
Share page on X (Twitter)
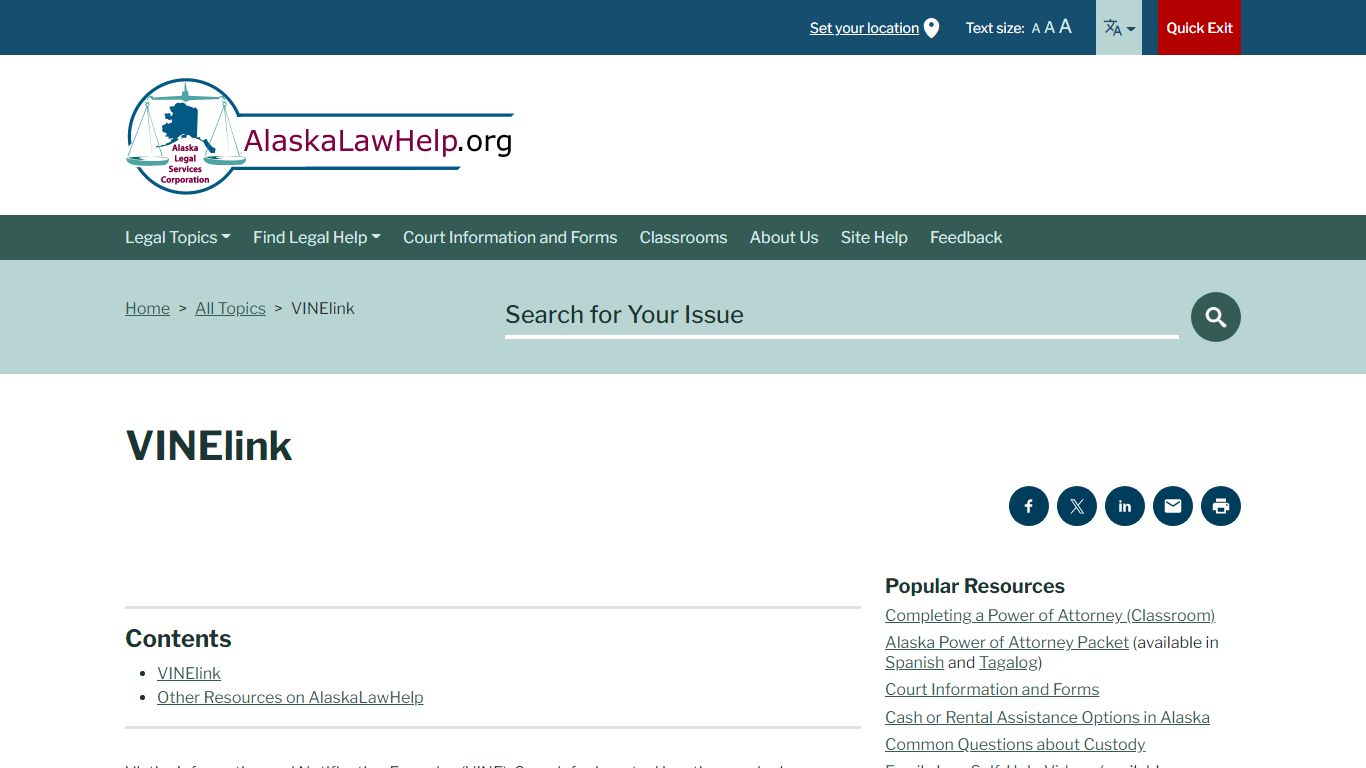pos(1076,506)
